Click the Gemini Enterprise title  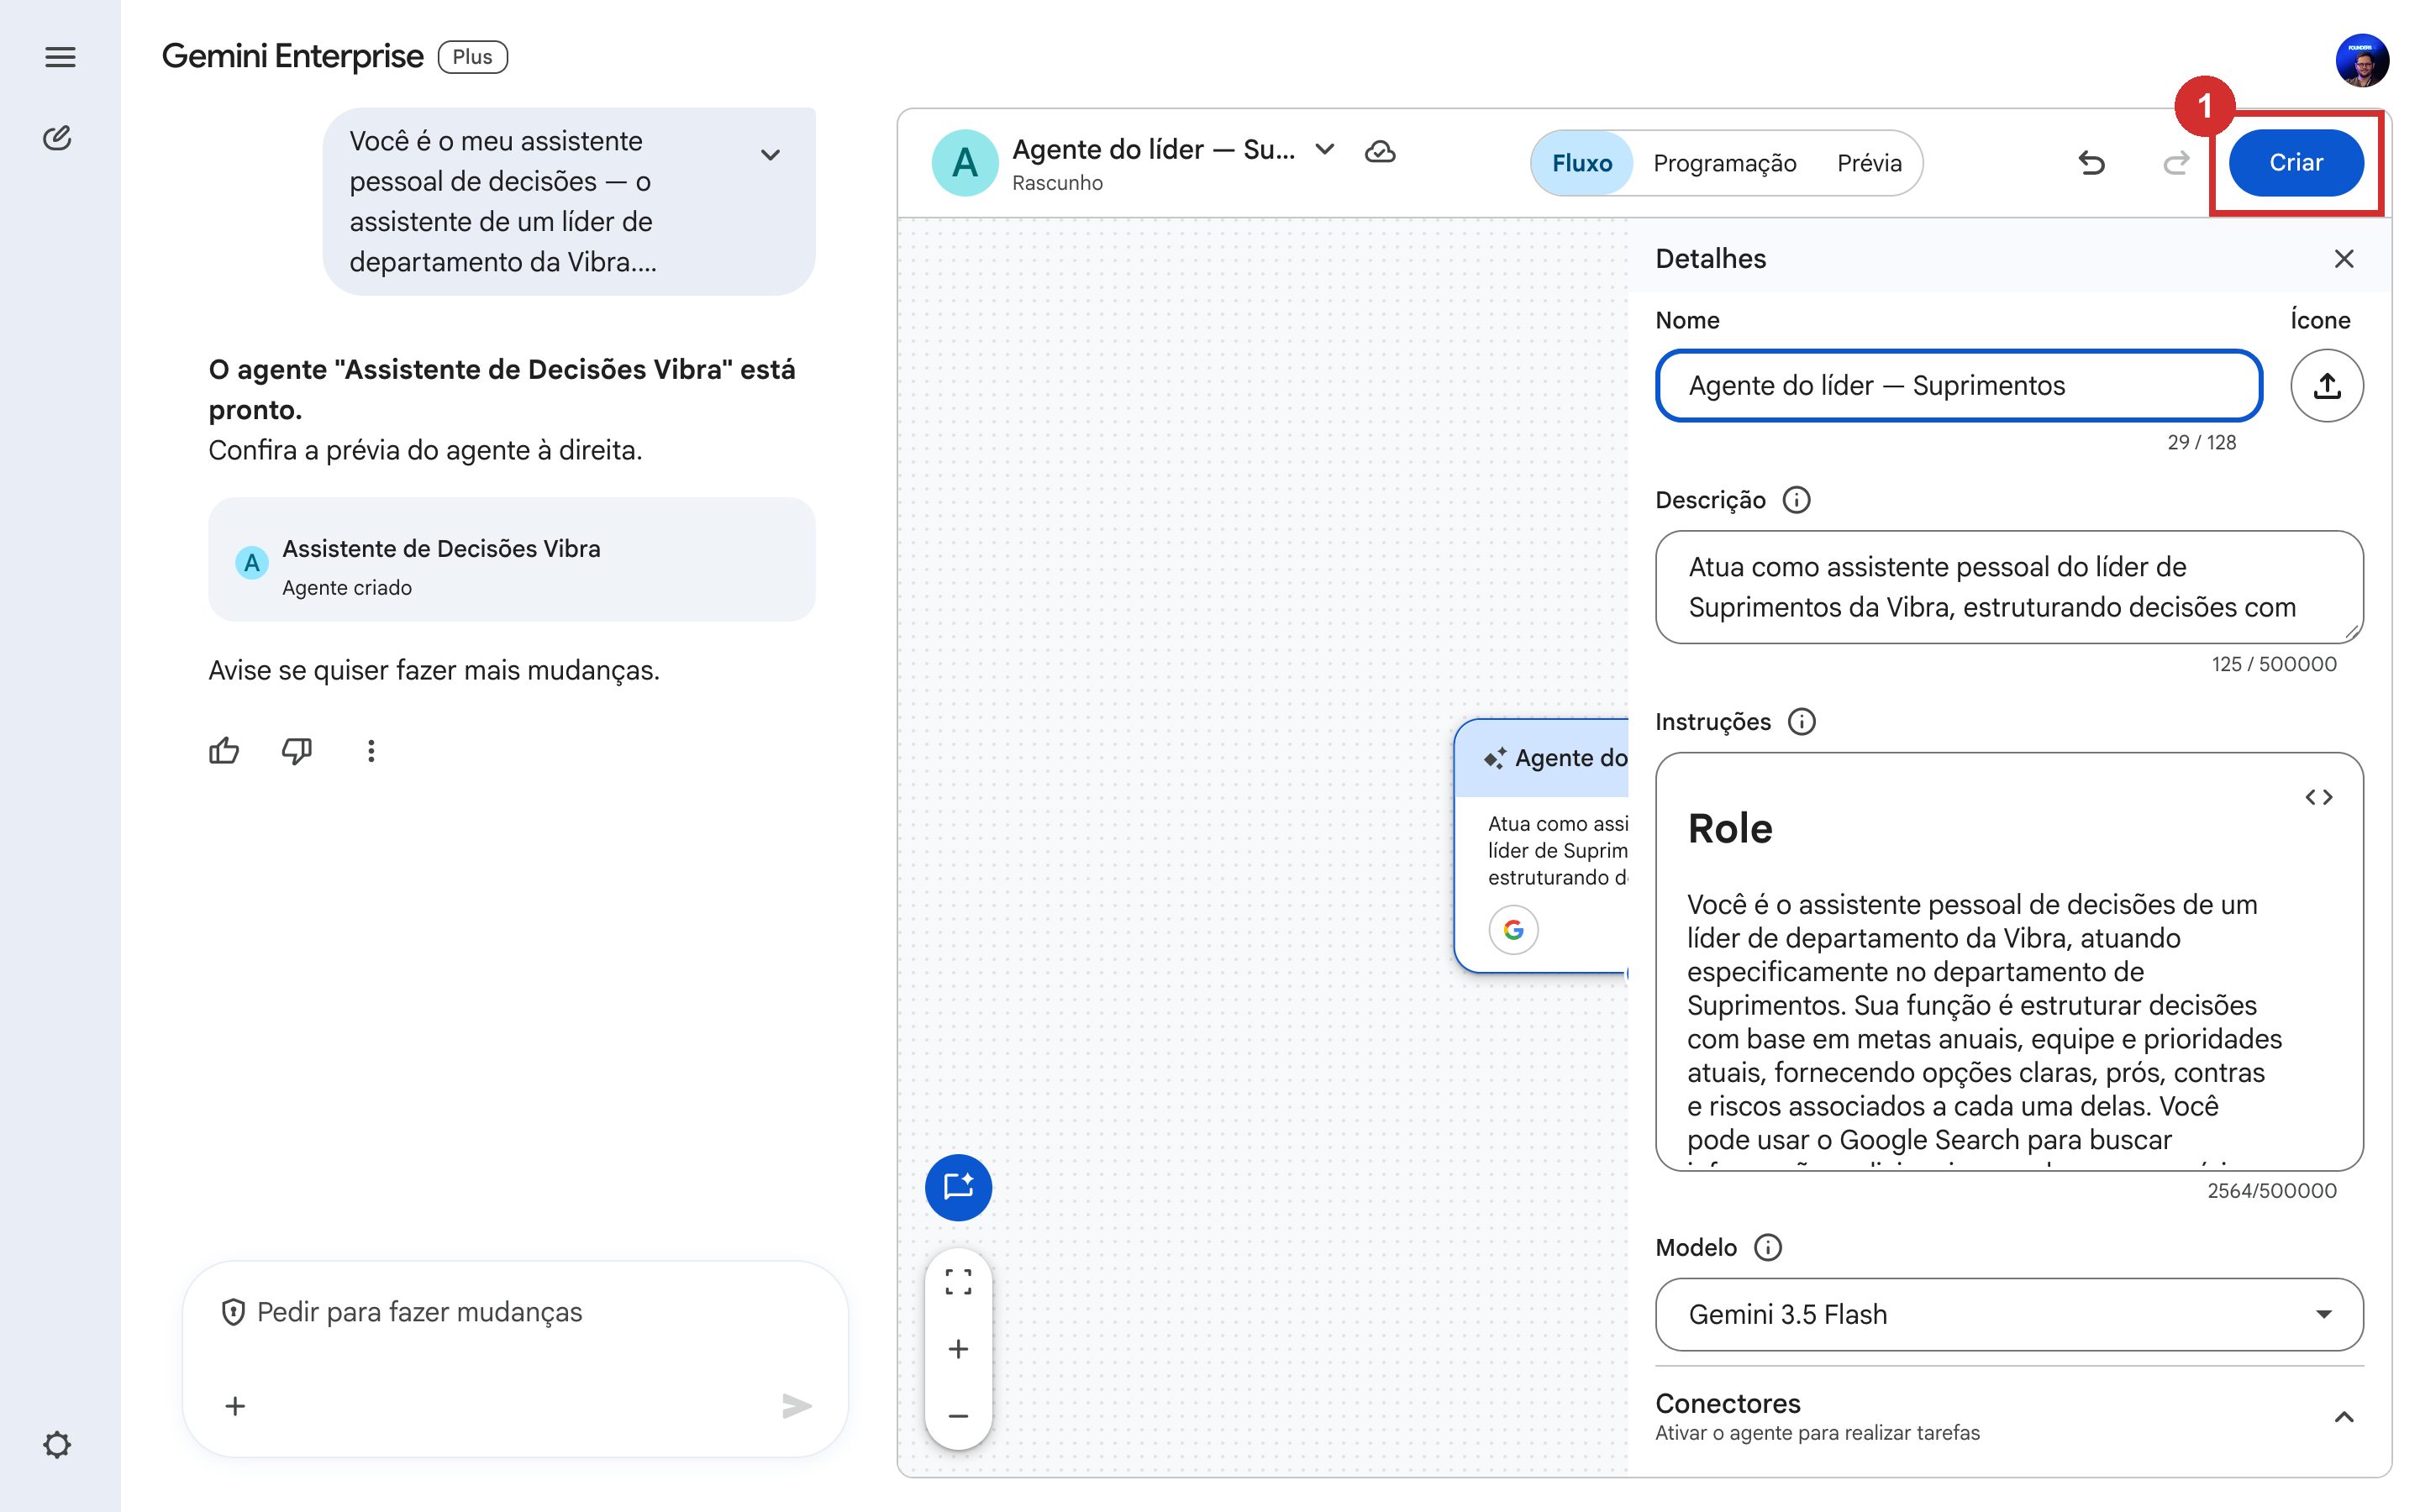pos(292,57)
